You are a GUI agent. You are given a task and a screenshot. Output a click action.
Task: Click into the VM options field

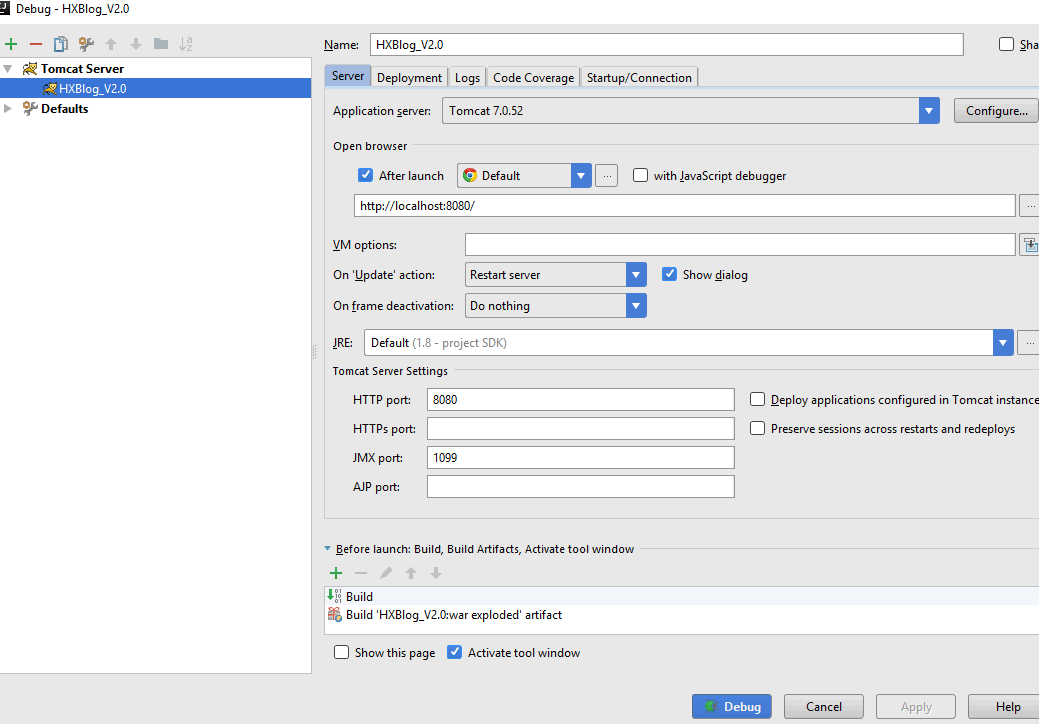point(740,245)
